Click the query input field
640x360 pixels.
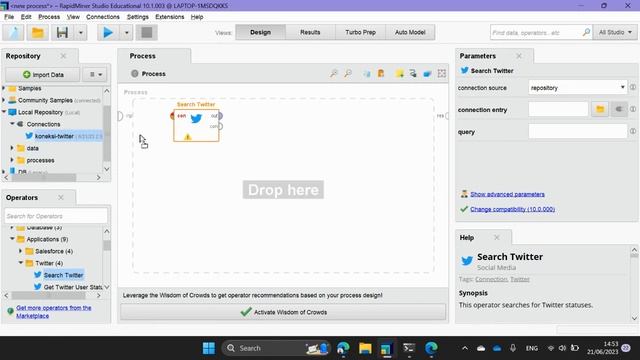[577, 131]
